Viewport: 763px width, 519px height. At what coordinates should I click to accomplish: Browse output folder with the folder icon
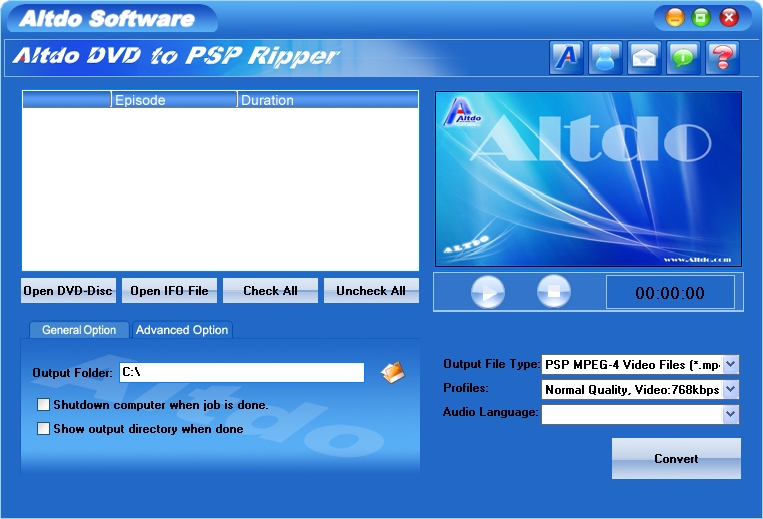coord(393,373)
